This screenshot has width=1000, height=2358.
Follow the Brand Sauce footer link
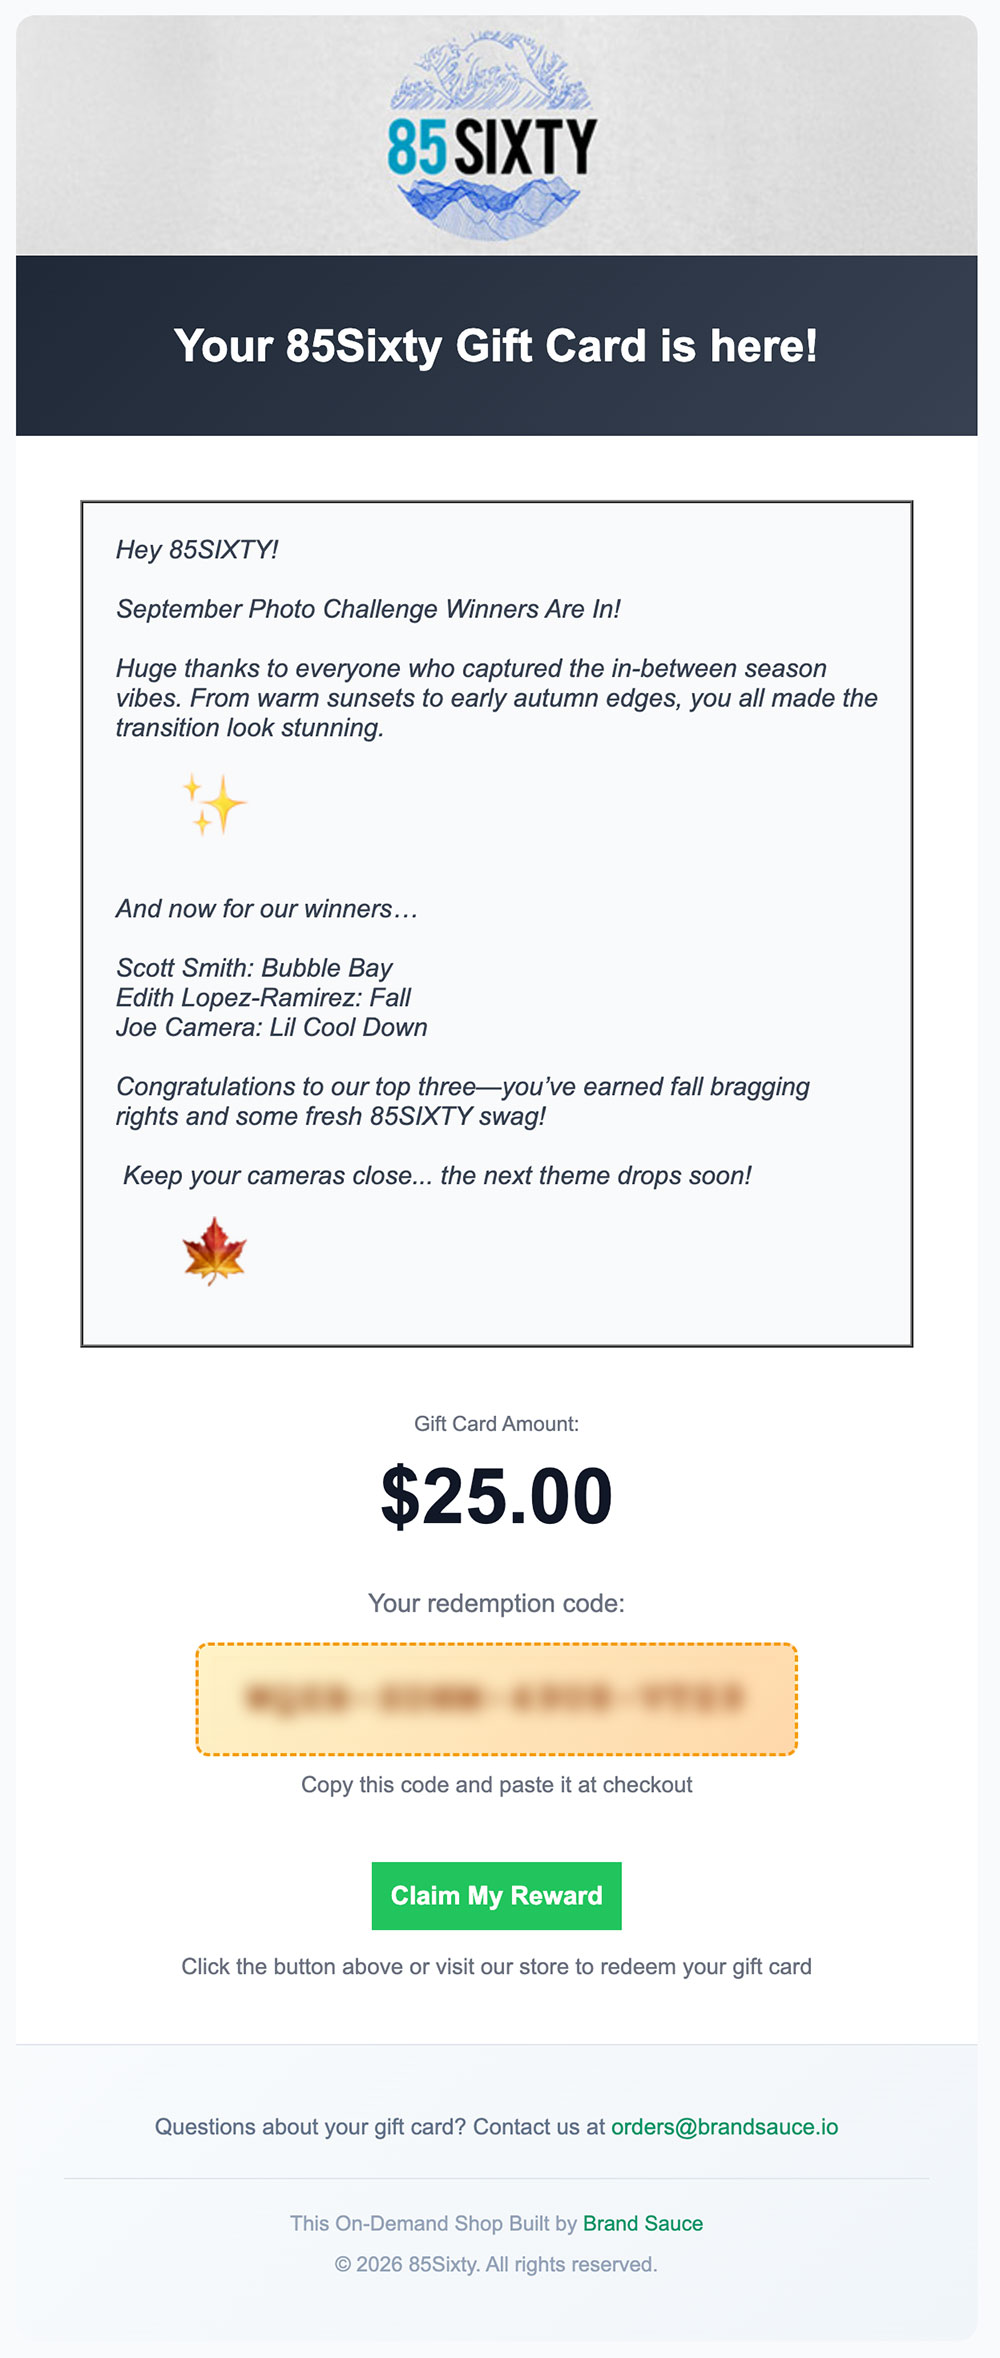642,2223
